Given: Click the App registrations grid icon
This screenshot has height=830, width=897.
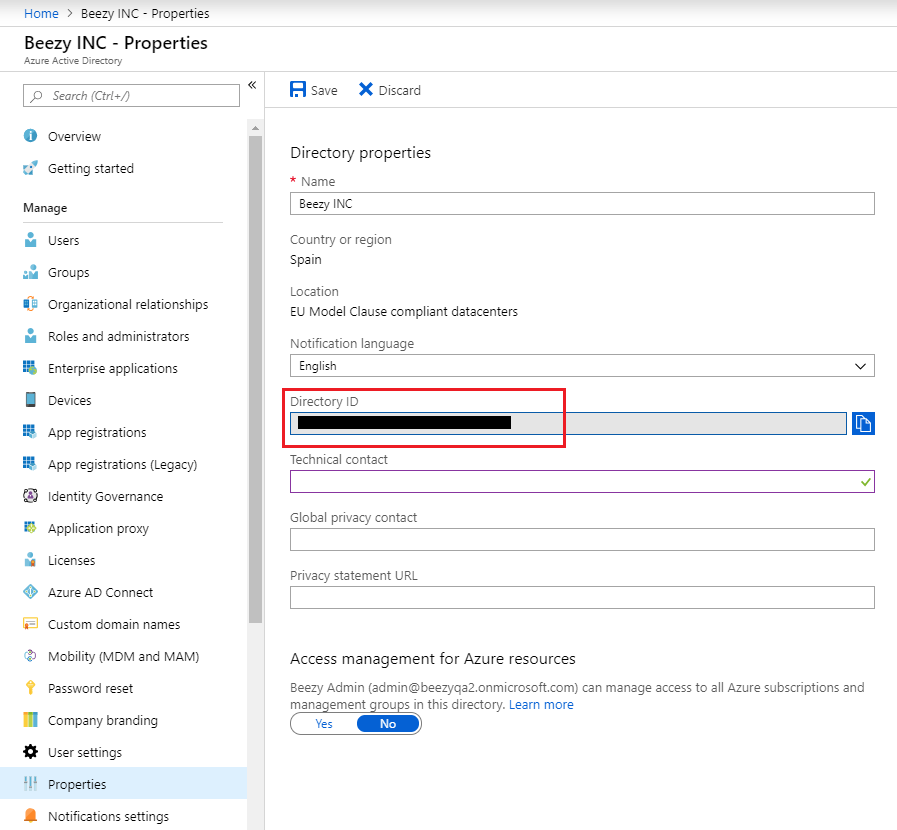Looking at the screenshot, I should coord(30,432).
